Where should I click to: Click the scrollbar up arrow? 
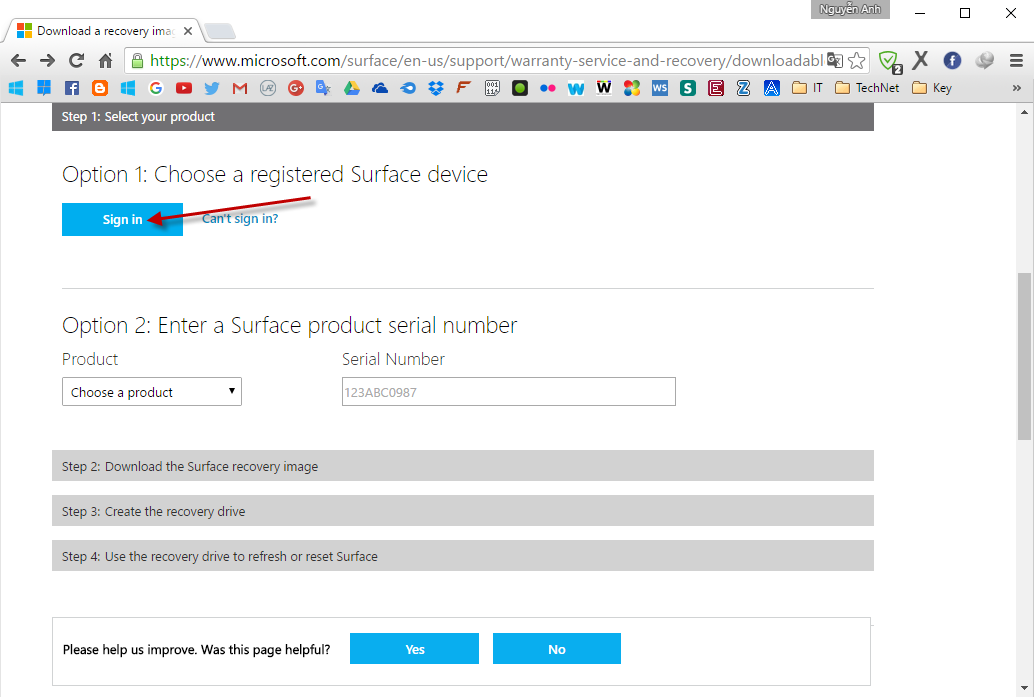[1023, 112]
